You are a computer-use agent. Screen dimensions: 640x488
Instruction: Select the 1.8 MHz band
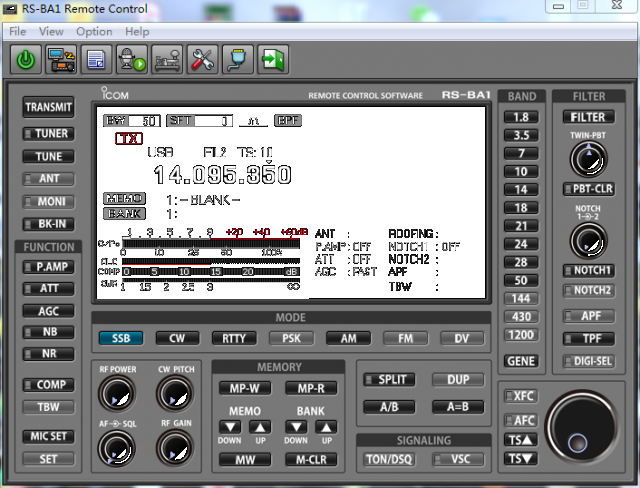point(521,117)
